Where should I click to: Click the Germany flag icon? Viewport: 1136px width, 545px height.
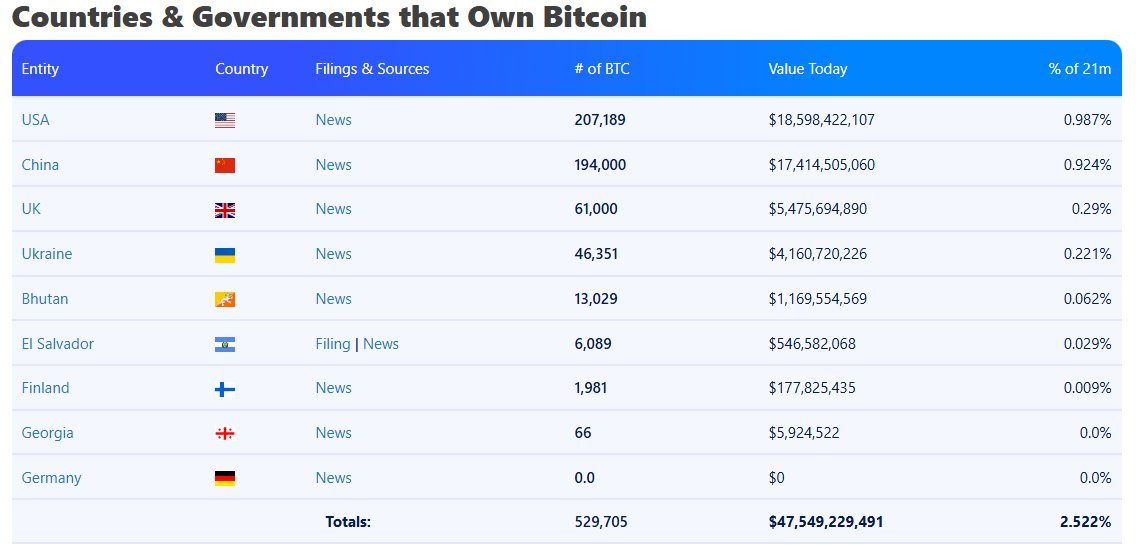pyautogui.click(x=225, y=478)
